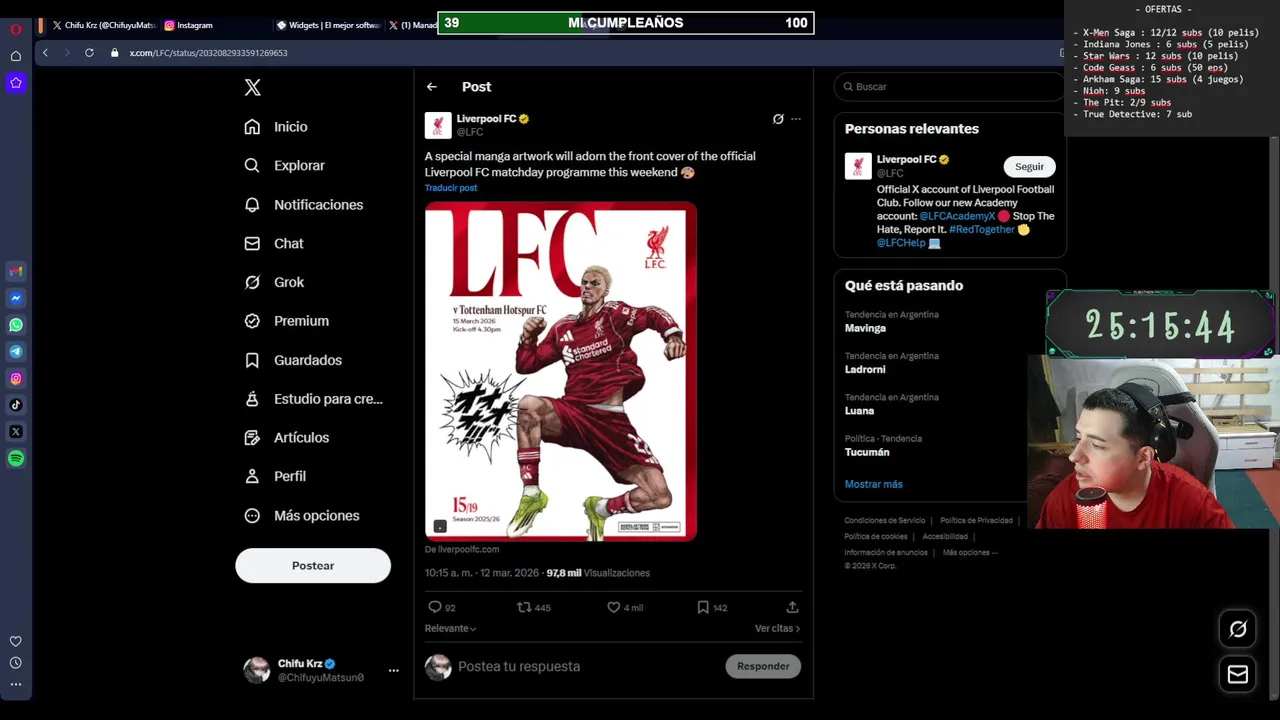Image resolution: width=1280 pixels, height=720 pixels.
Task: Click the browser reload button
Action: click(89, 53)
